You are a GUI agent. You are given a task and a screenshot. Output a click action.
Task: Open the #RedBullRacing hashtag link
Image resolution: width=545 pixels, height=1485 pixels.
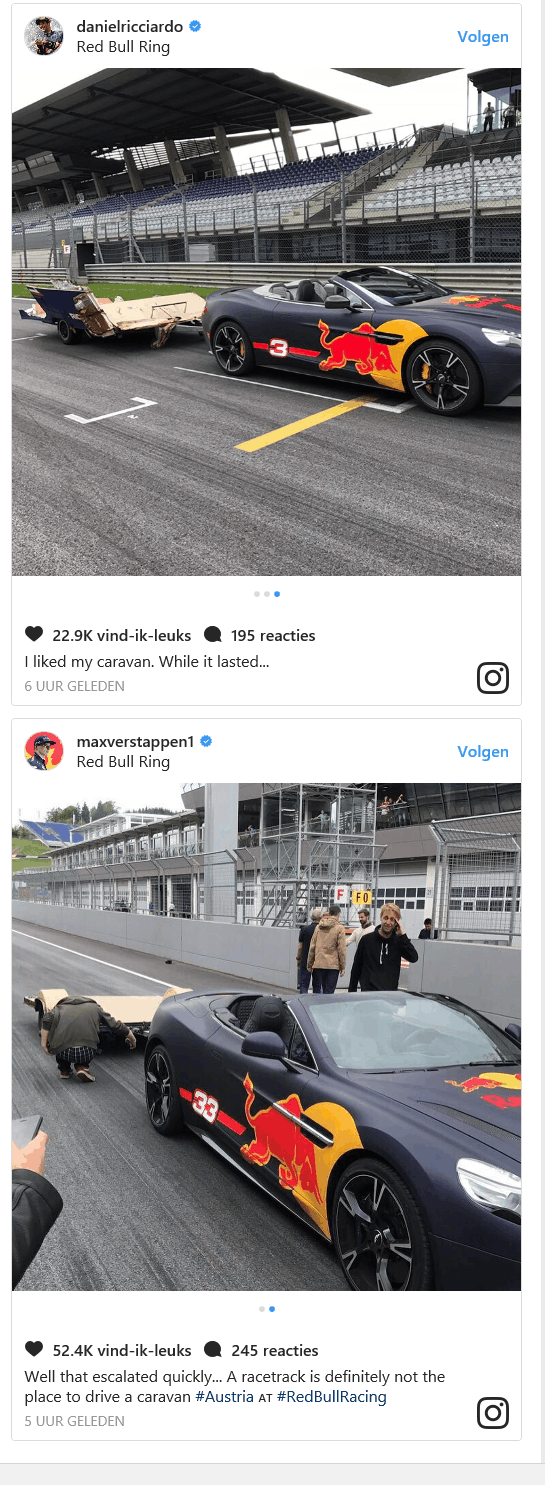click(x=332, y=1397)
